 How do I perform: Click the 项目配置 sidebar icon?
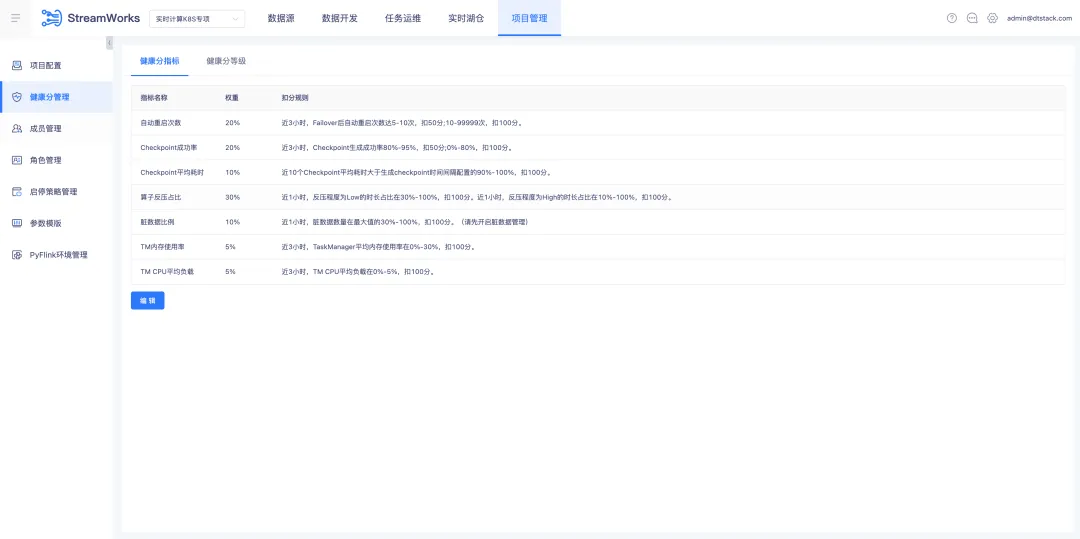pyautogui.click(x=17, y=65)
